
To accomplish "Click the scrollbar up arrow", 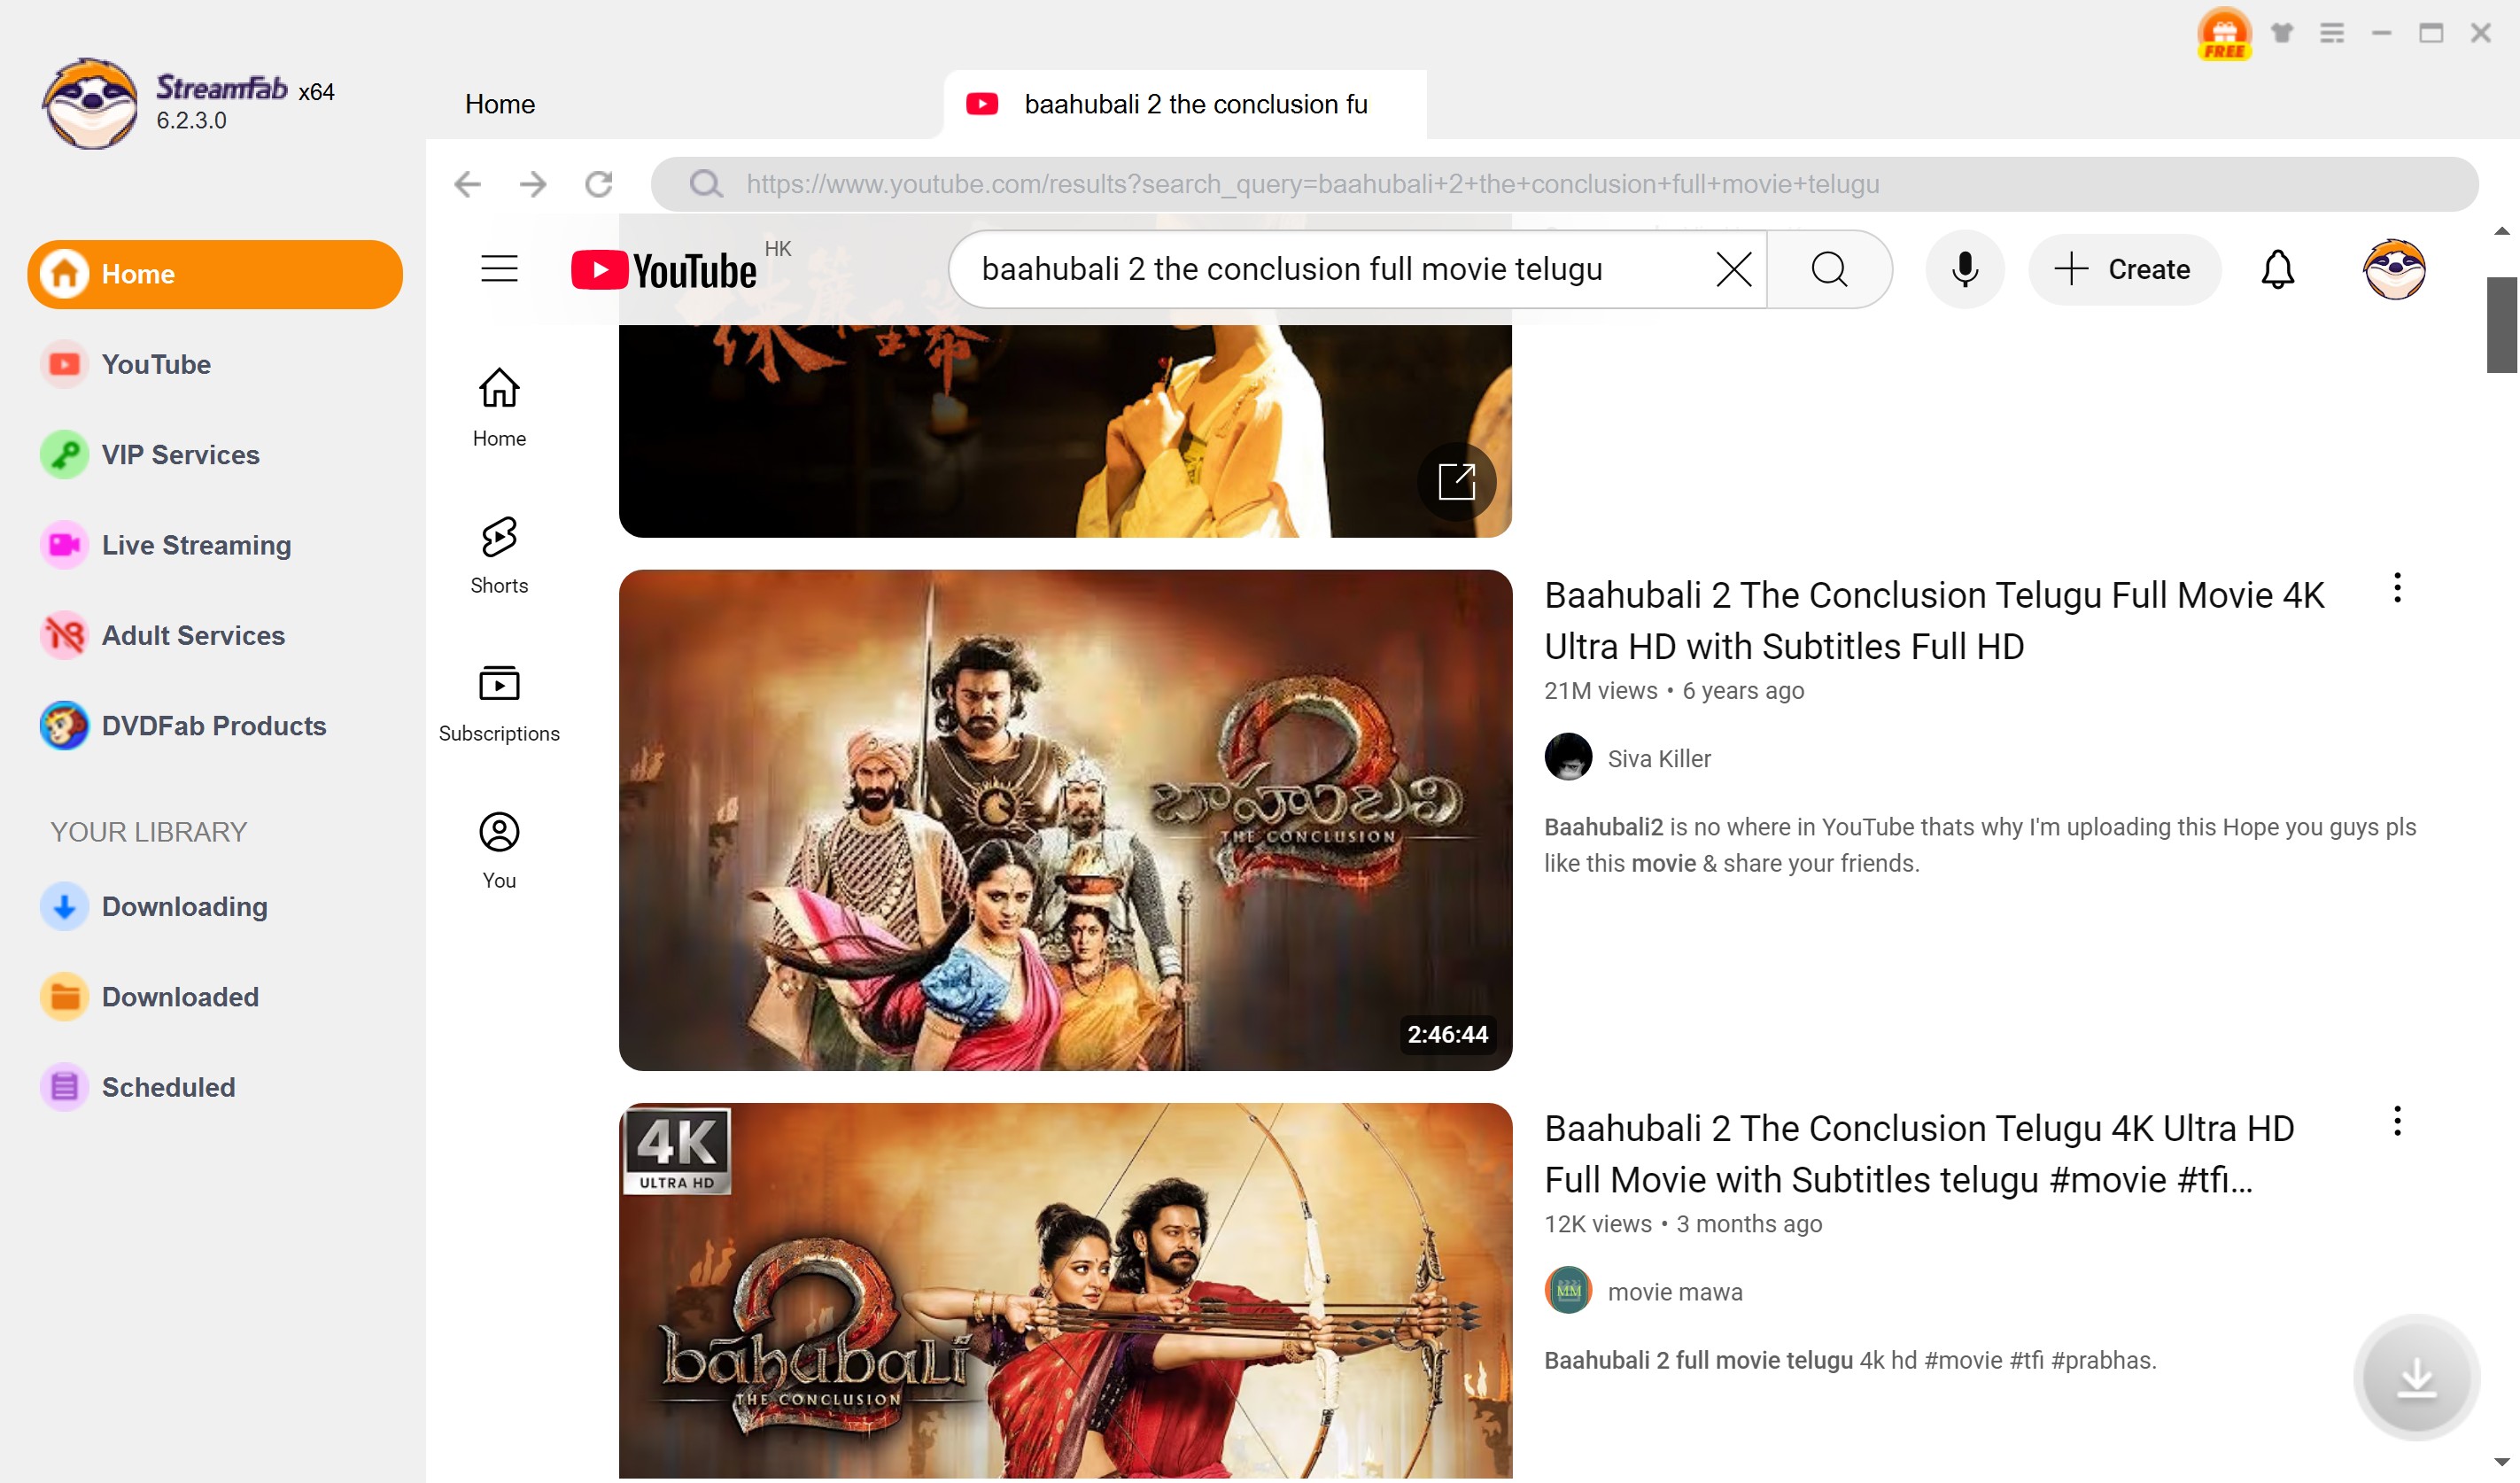I will (2501, 231).
